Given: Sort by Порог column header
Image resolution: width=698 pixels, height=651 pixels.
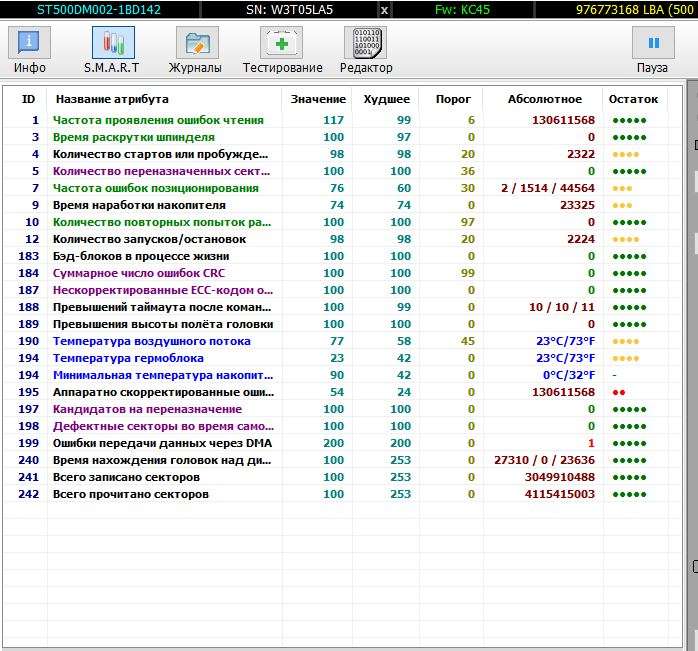Looking at the screenshot, I should [x=453, y=99].
